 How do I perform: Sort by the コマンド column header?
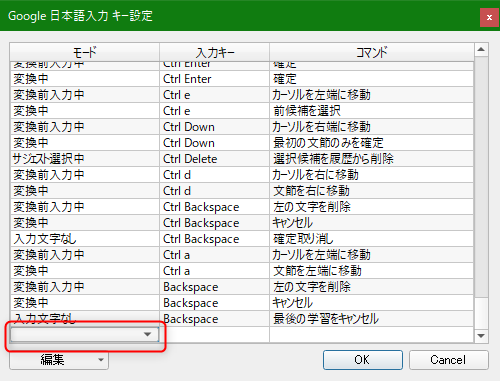click(x=372, y=52)
